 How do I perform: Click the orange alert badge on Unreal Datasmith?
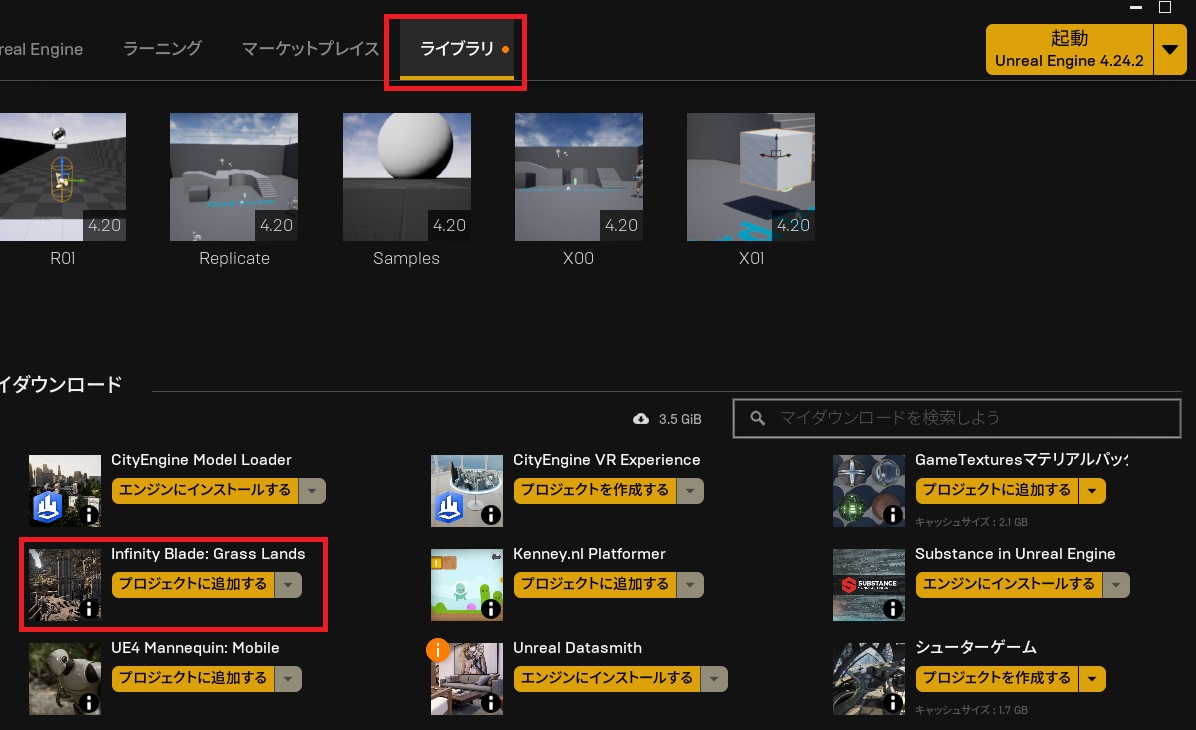(x=438, y=650)
